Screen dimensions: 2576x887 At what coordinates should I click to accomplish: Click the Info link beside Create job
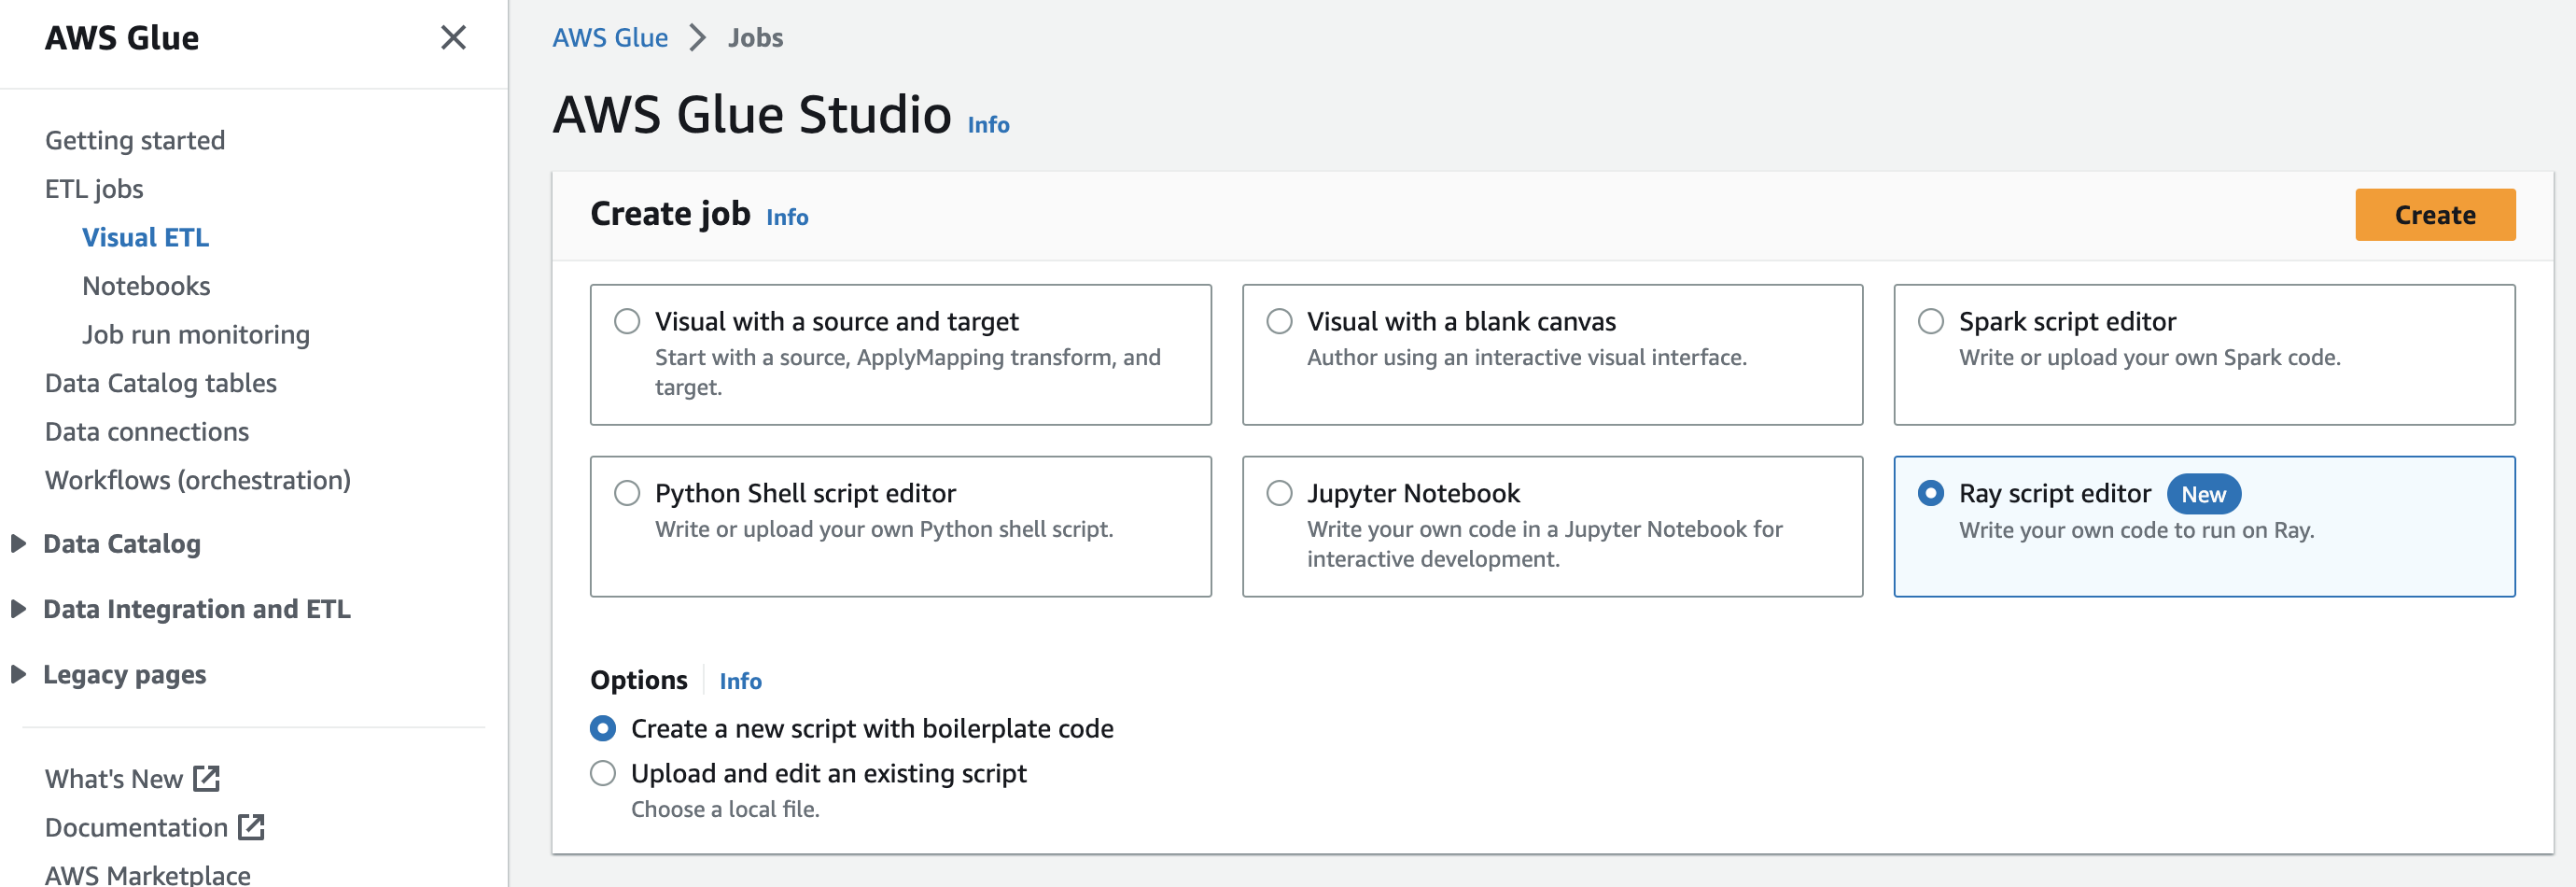[x=786, y=217]
